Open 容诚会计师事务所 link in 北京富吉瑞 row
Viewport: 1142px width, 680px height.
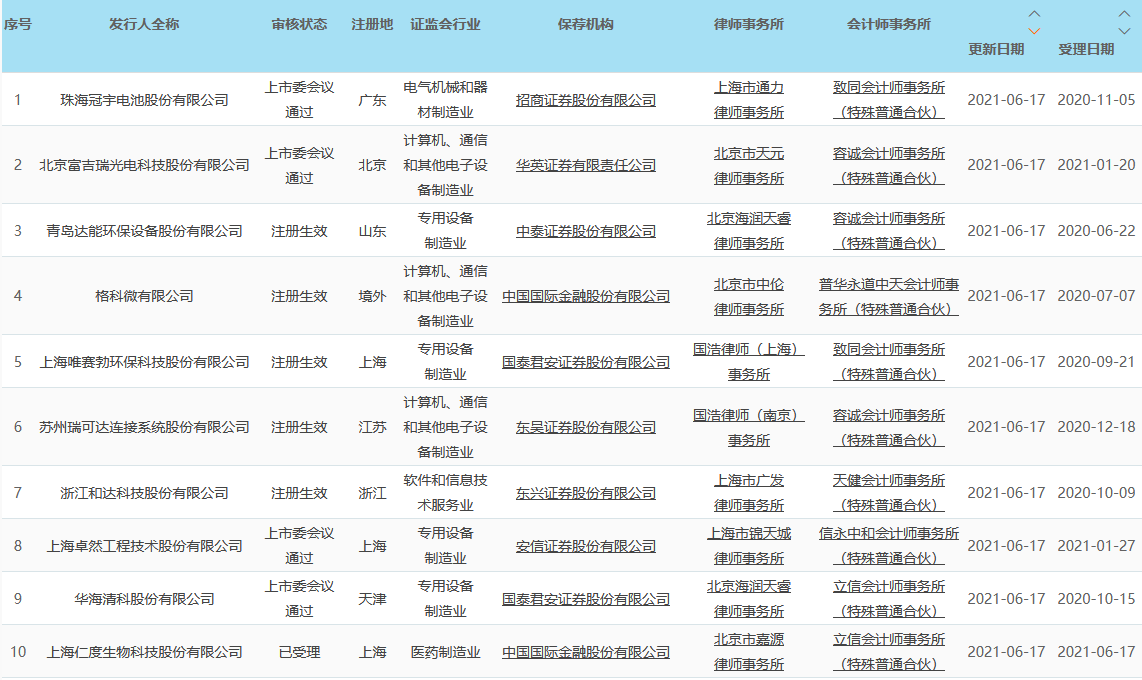click(x=889, y=166)
